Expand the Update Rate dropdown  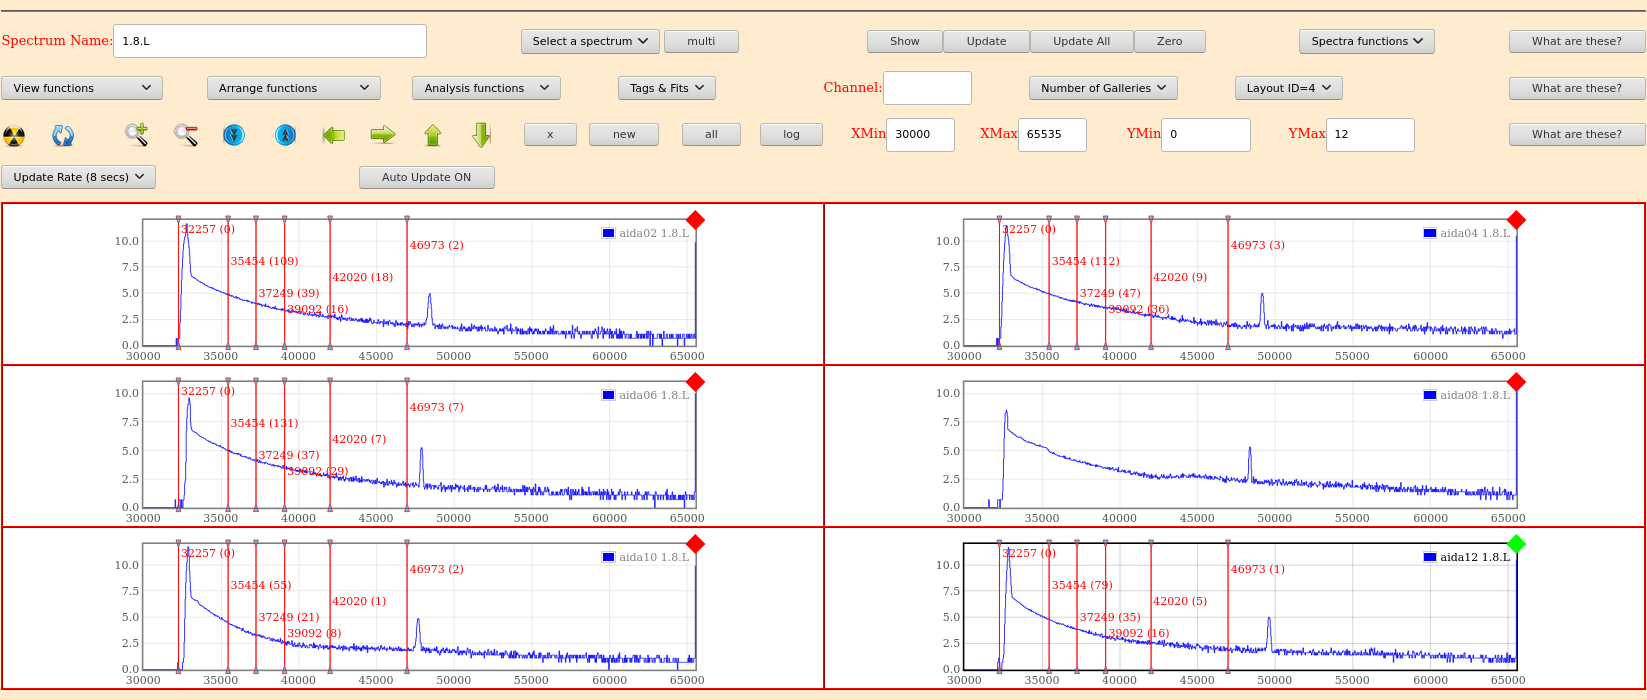click(78, 177)
